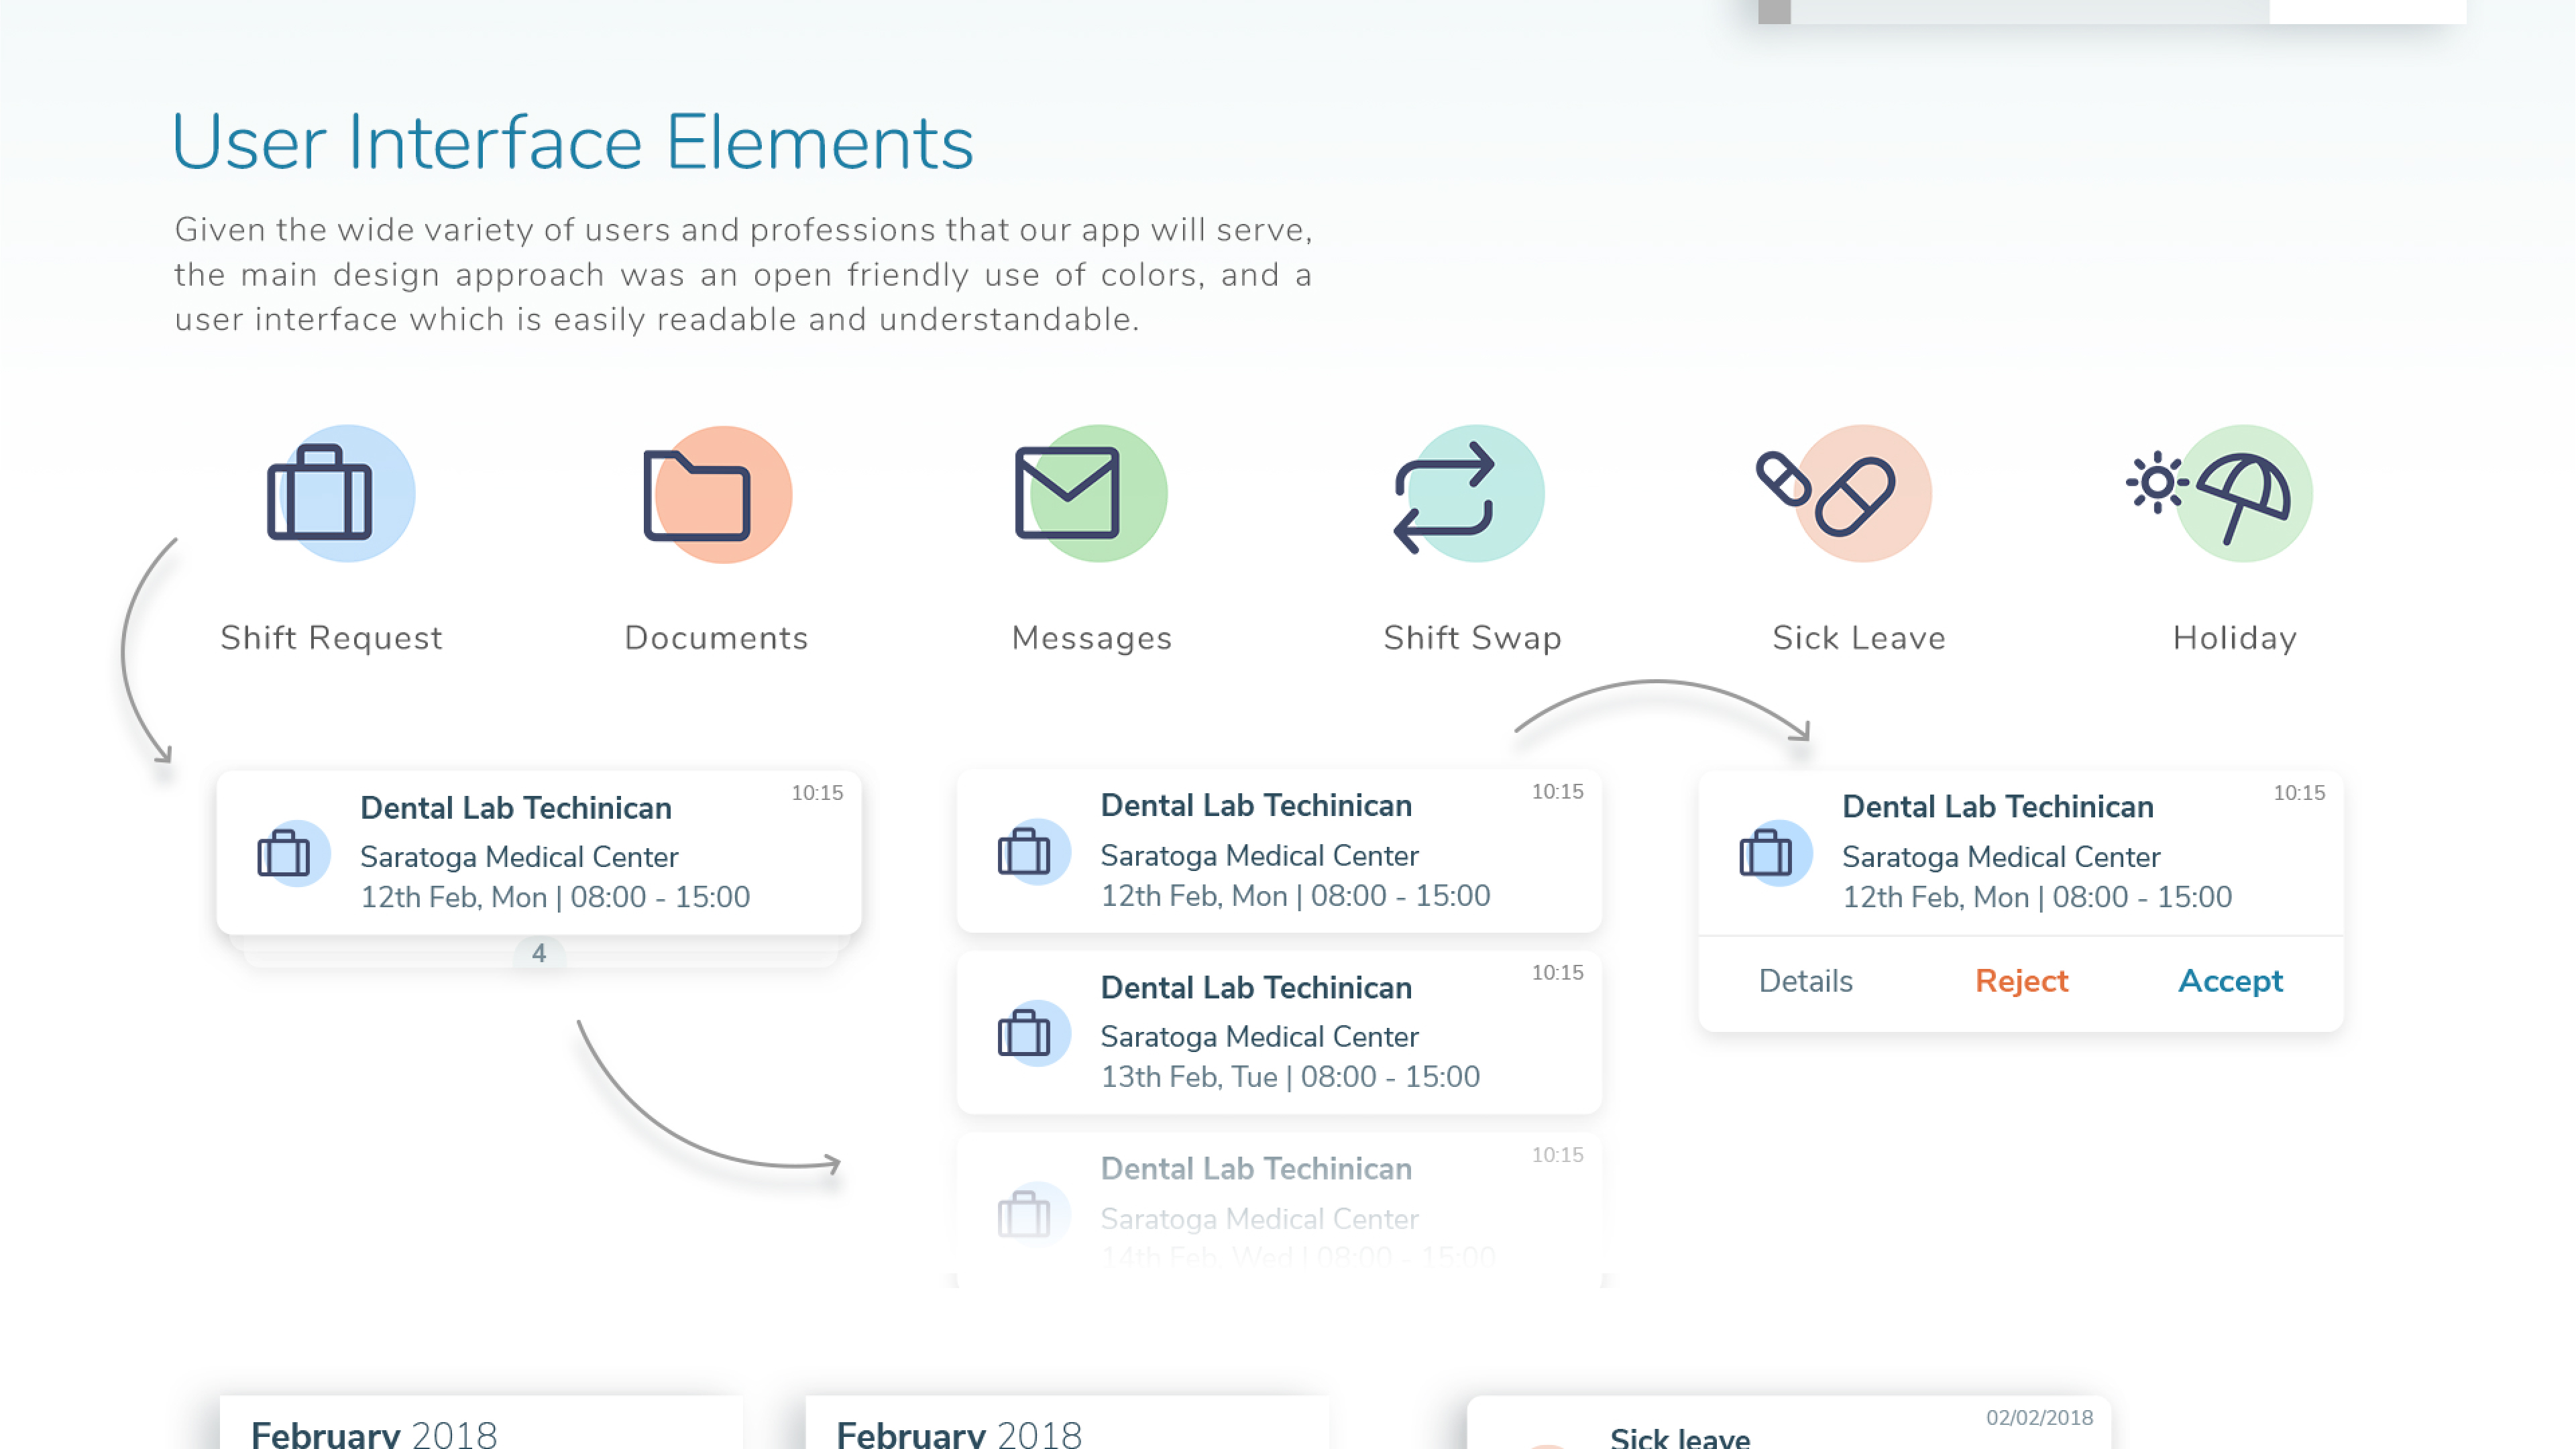Open Details for the shift request
Viewport: 2576px width, 1449px height.
coord(1805,981)
